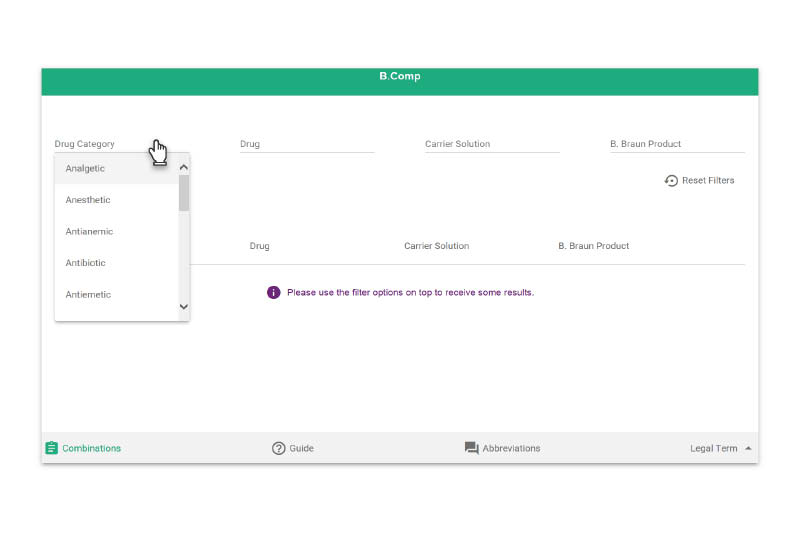Click the Reset Filters refresh icon
The width and height of the screenshot is (800, 534).
(x=671, y=181)
